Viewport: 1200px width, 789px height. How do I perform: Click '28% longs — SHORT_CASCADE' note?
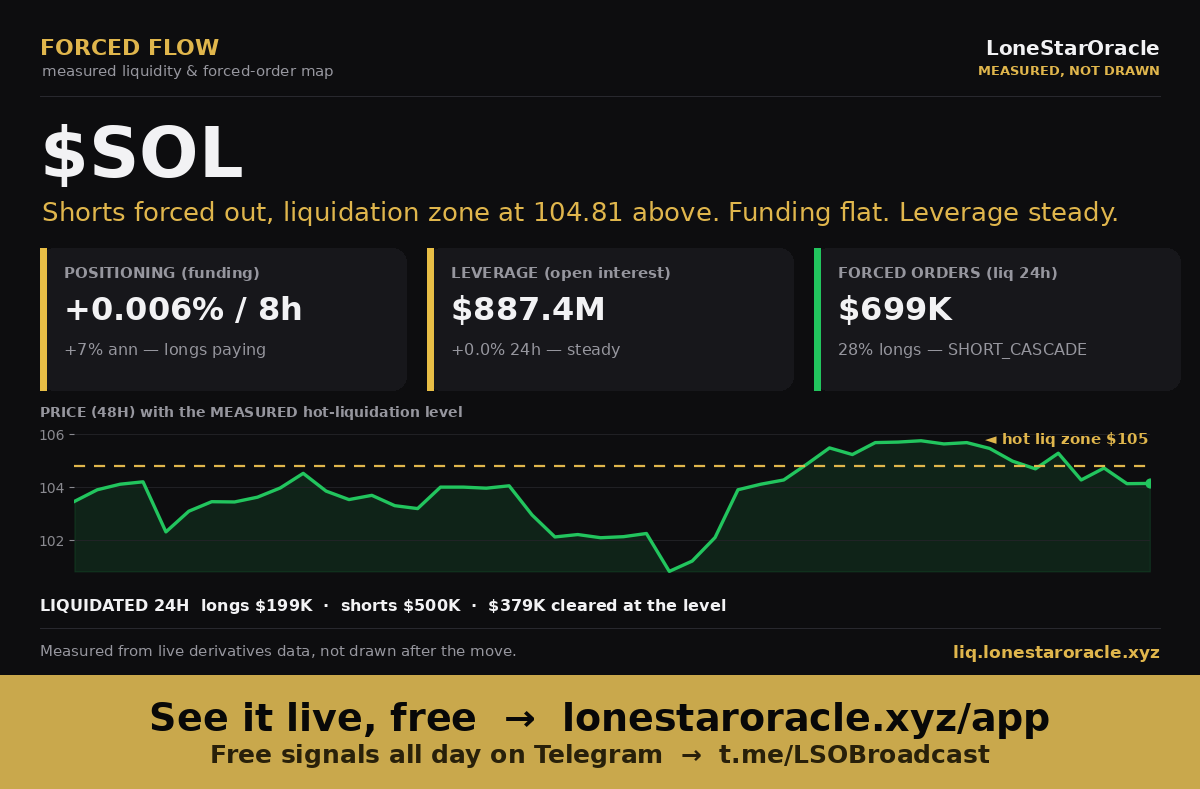(962, 350)
